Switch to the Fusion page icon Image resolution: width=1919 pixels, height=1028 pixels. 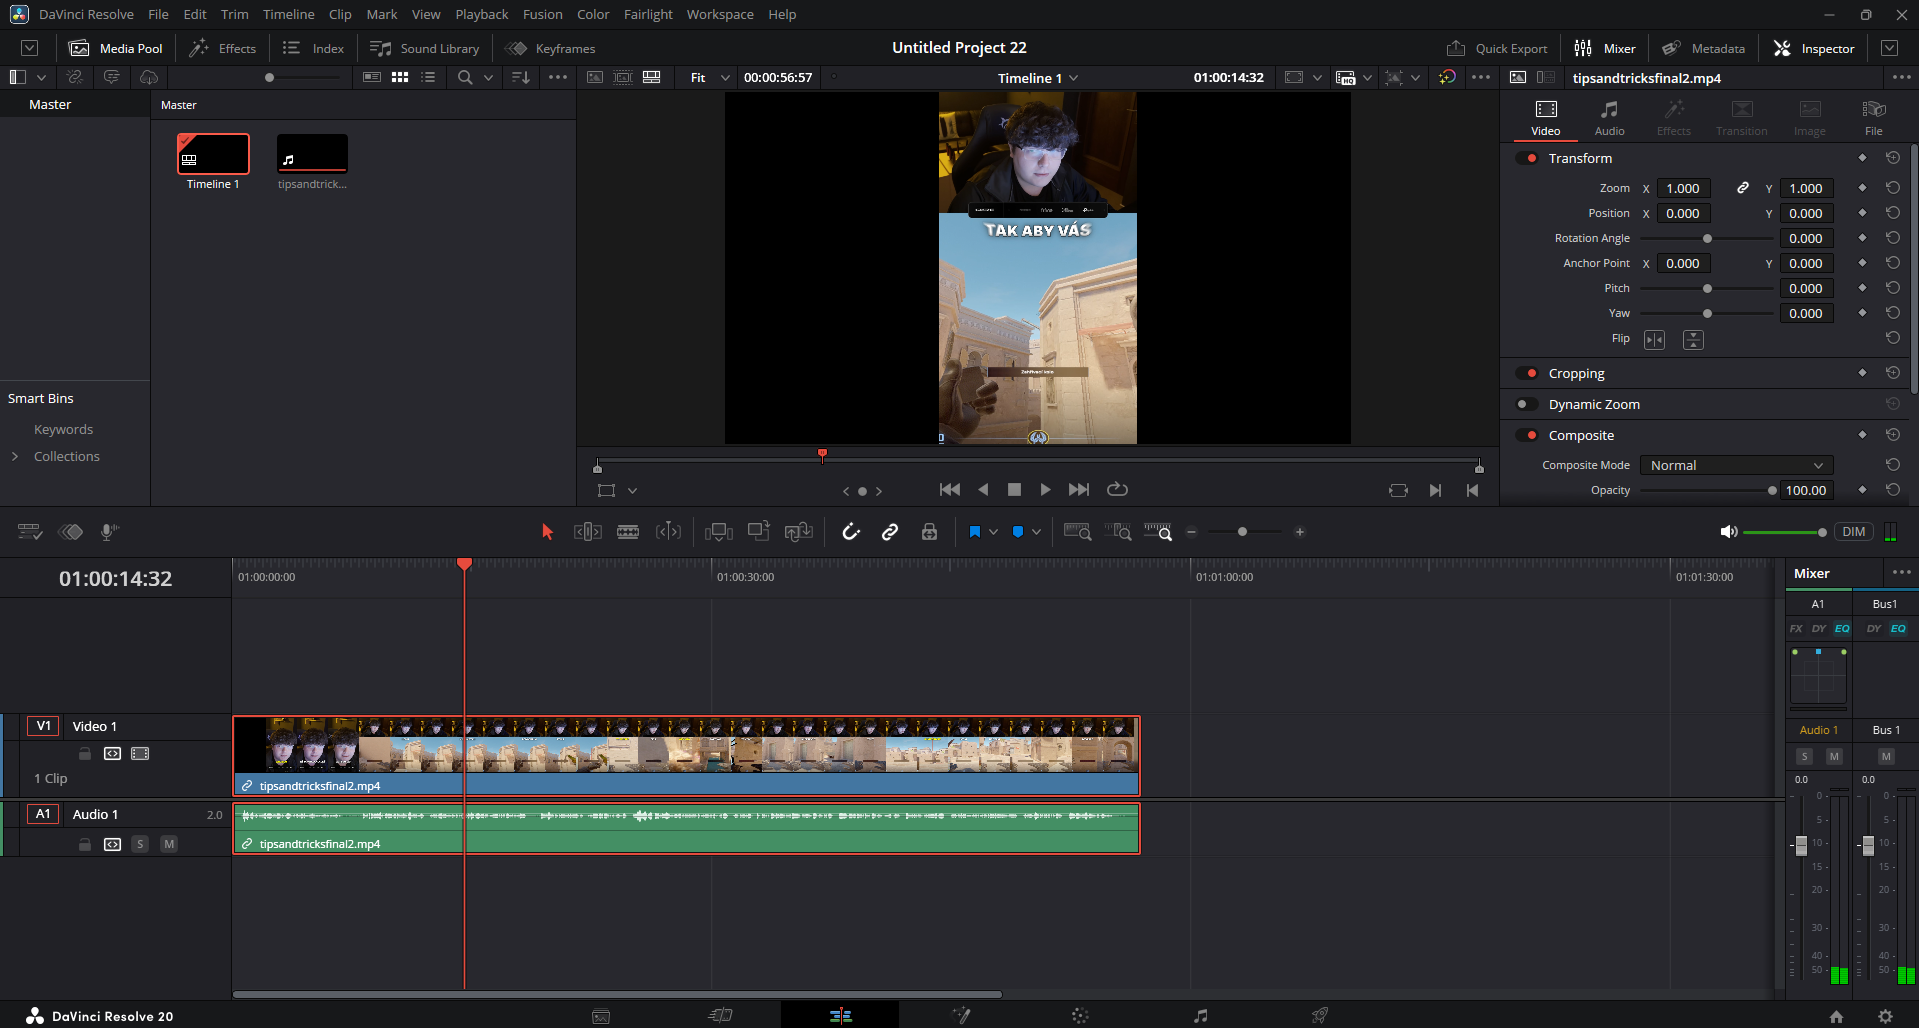coord(961,1016)
